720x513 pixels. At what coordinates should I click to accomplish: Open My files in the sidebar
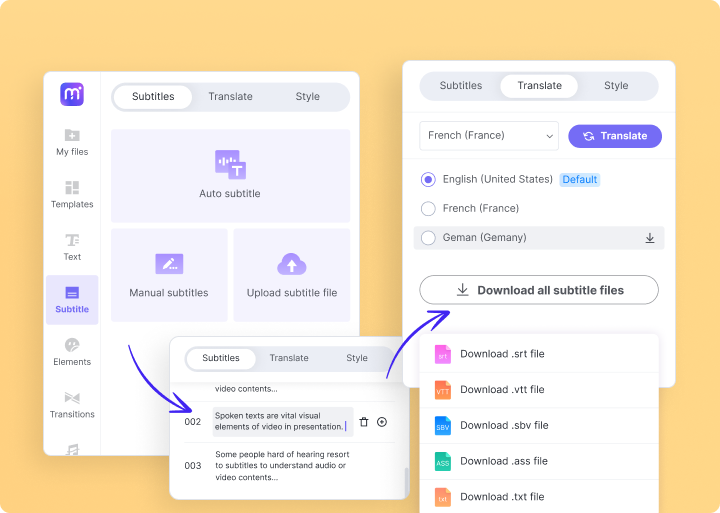click(72, 142)
